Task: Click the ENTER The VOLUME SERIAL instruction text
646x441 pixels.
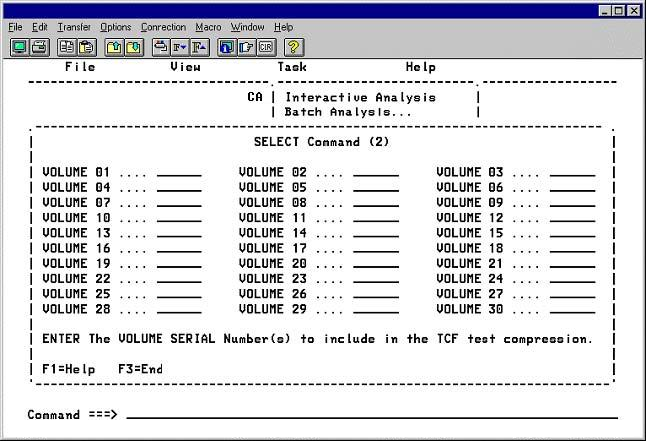Action: [x=317, y=339]
